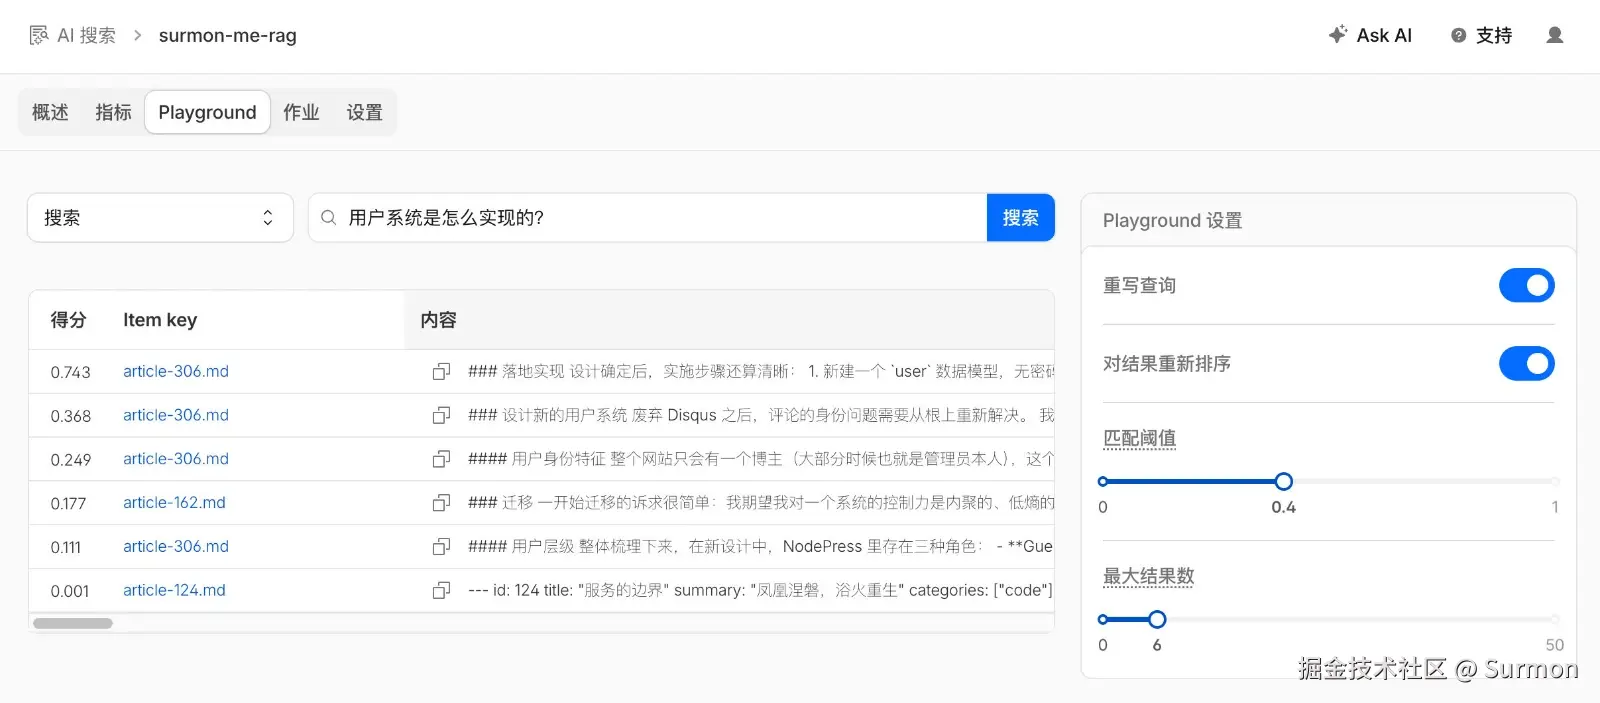
Task: Click the AI 搜索 breadcrumb icon
Action: tap(39, 36)
